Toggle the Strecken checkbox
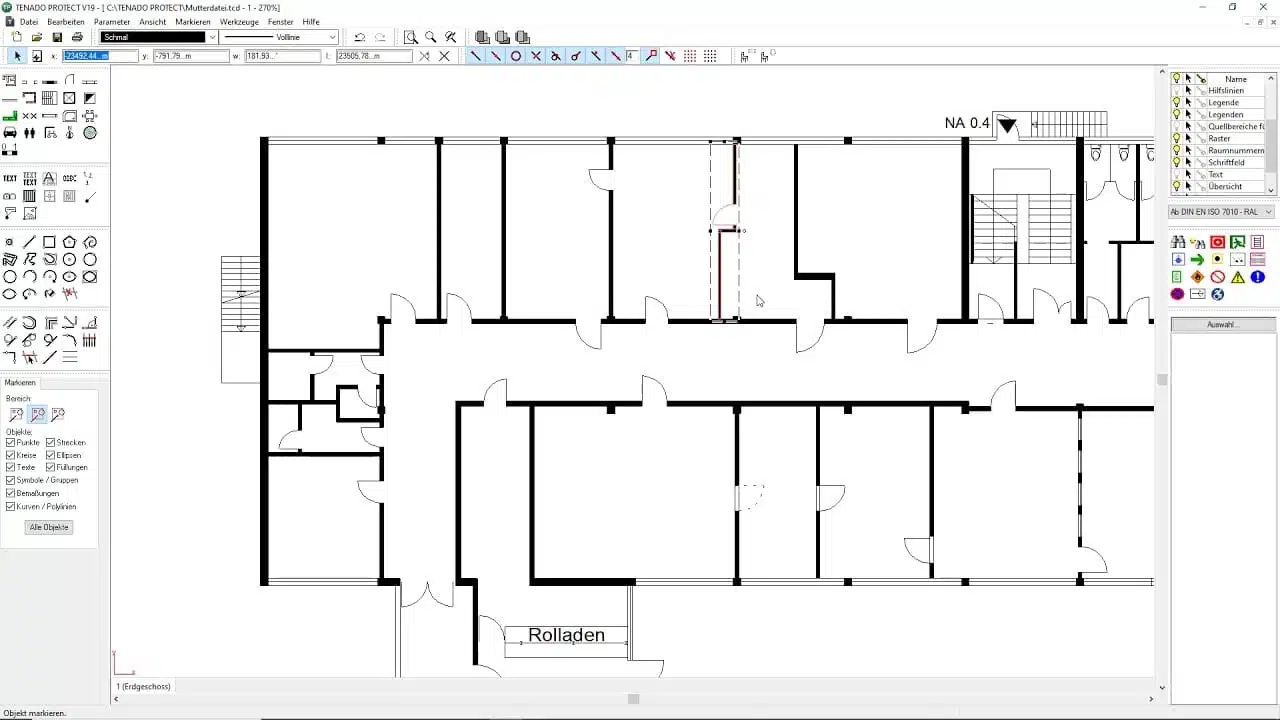The width and height of the screenshot is (1280, 720). point(51,442)
